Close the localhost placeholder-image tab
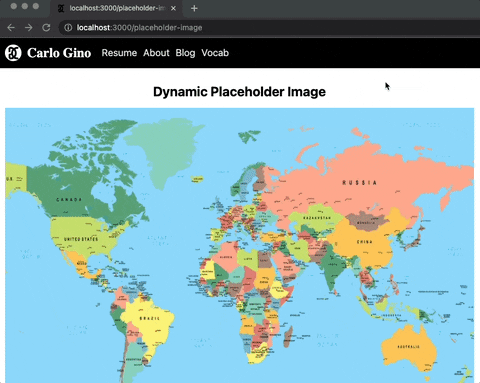This screenshot has height=383, width=480. tap(173, 9)
